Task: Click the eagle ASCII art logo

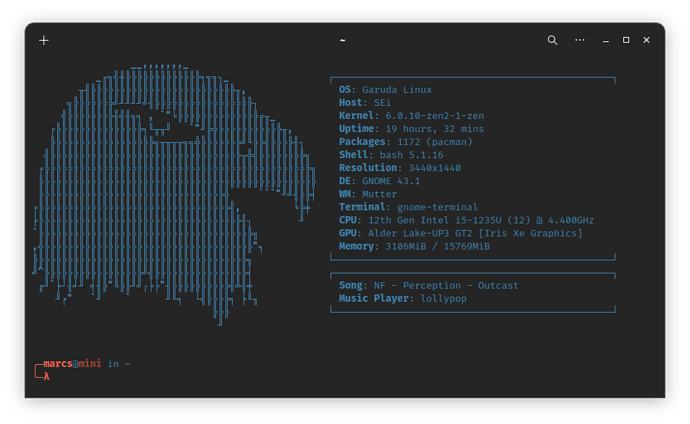Action: point(174,195)
